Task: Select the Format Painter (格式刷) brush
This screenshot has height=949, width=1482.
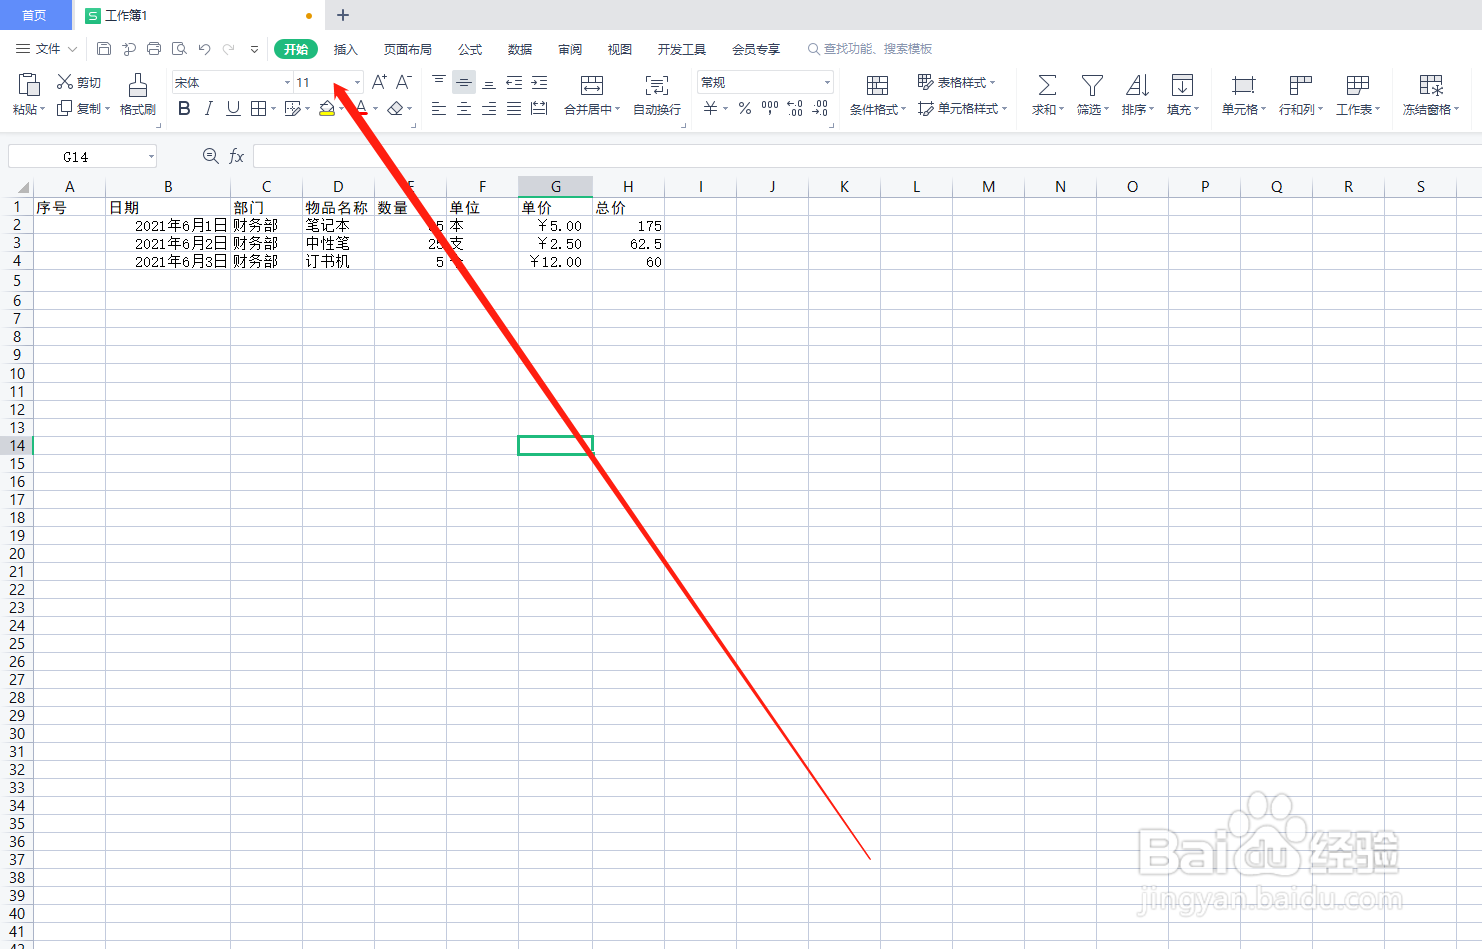Action: point(138,94)
